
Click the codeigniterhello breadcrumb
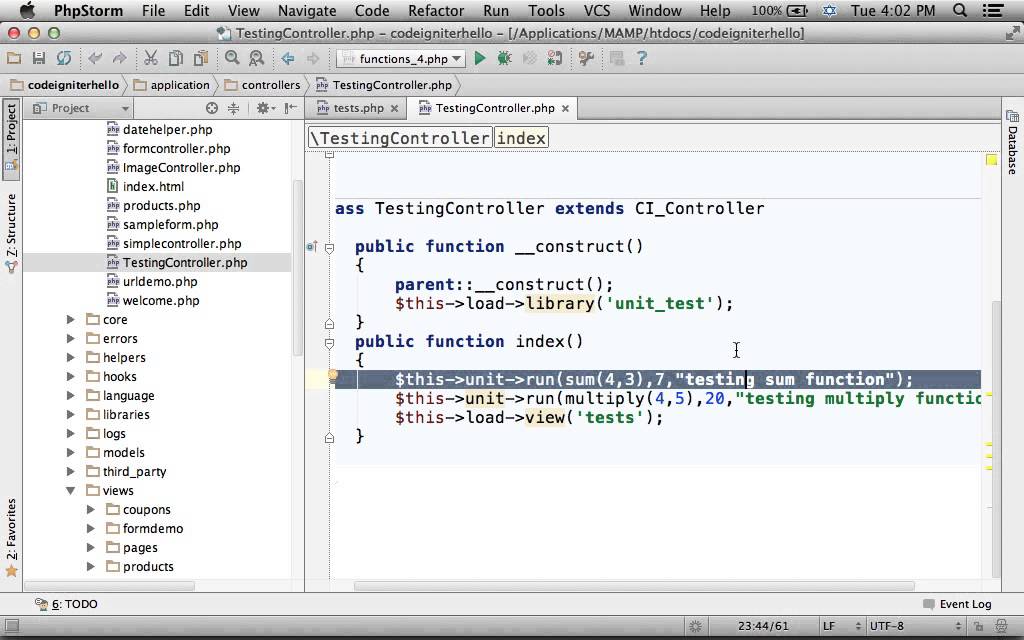[64, 85]
